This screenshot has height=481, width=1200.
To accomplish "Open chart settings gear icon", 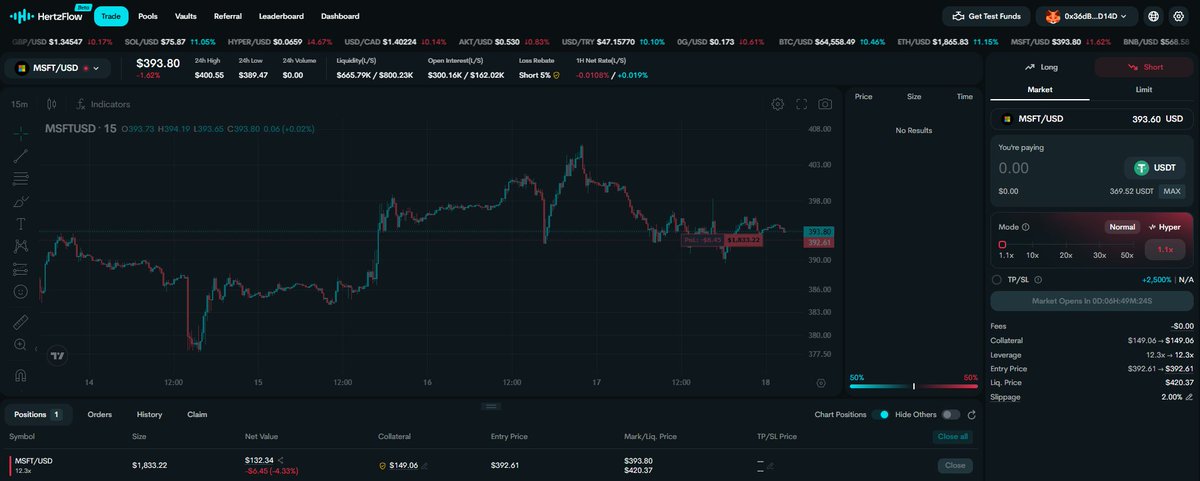I will click(777, 104).
